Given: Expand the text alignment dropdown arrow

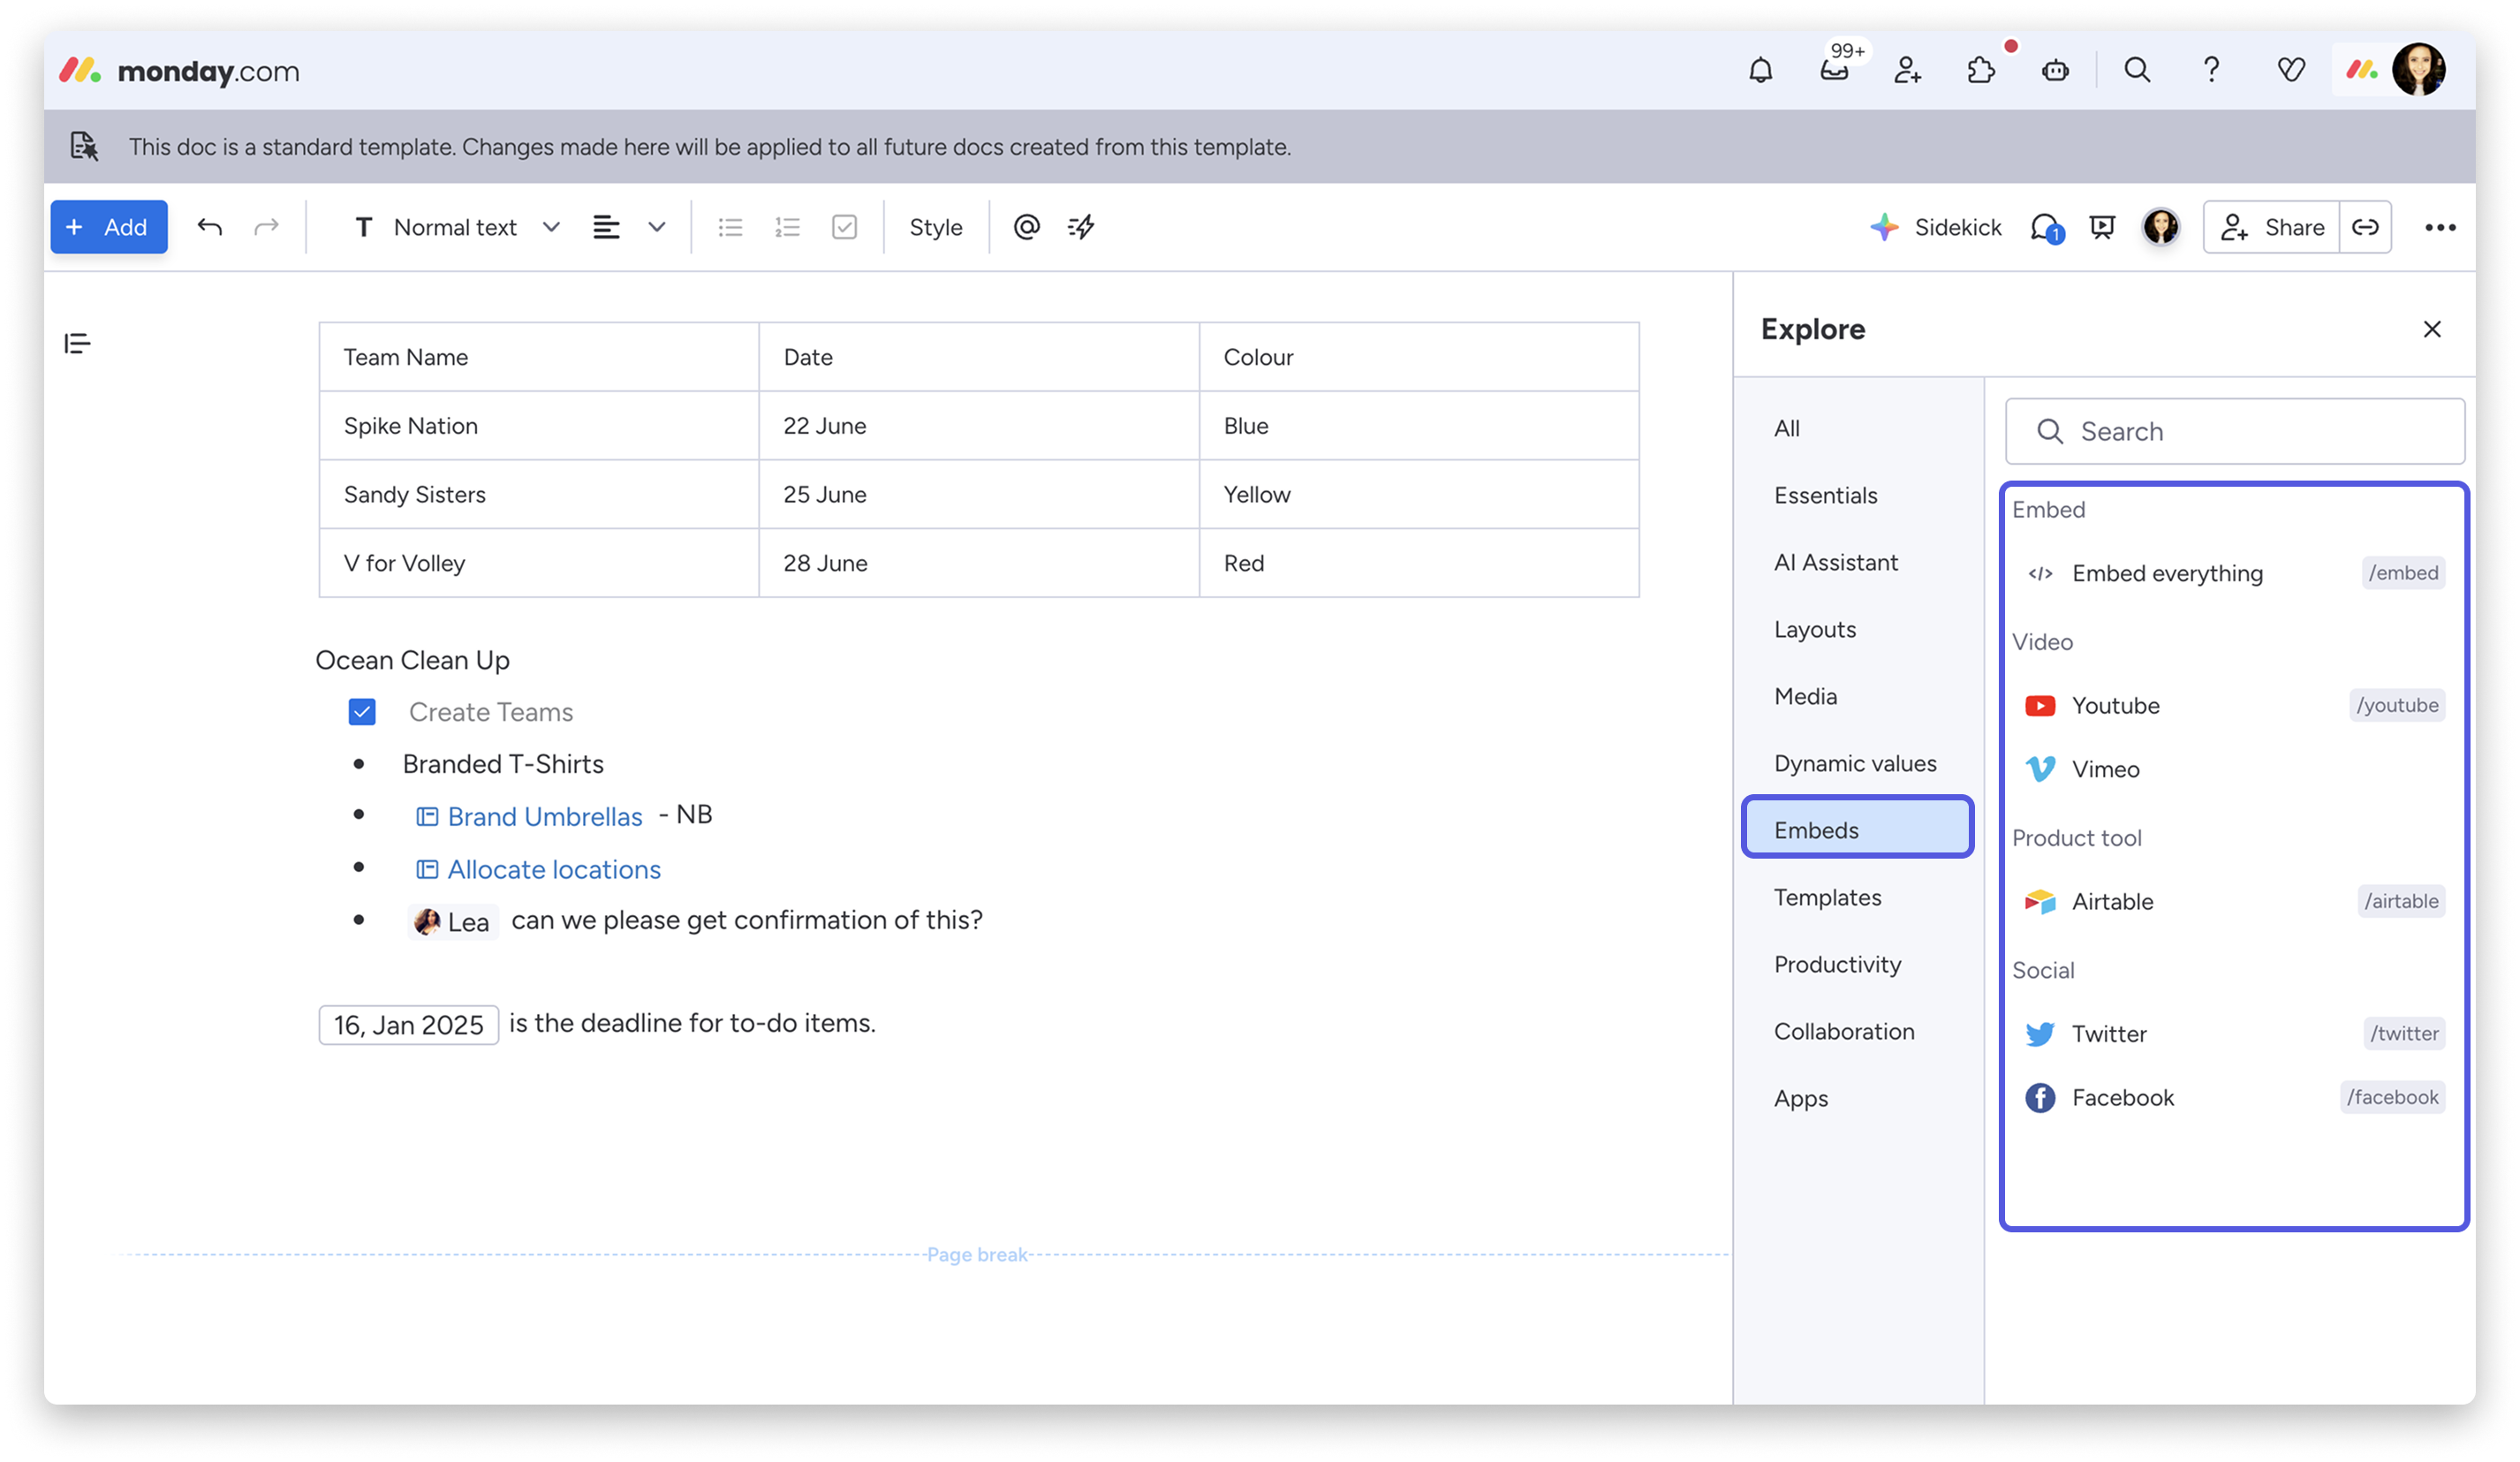Looking at the screenshot, I should pyautogui.click(x=656, y=227).
